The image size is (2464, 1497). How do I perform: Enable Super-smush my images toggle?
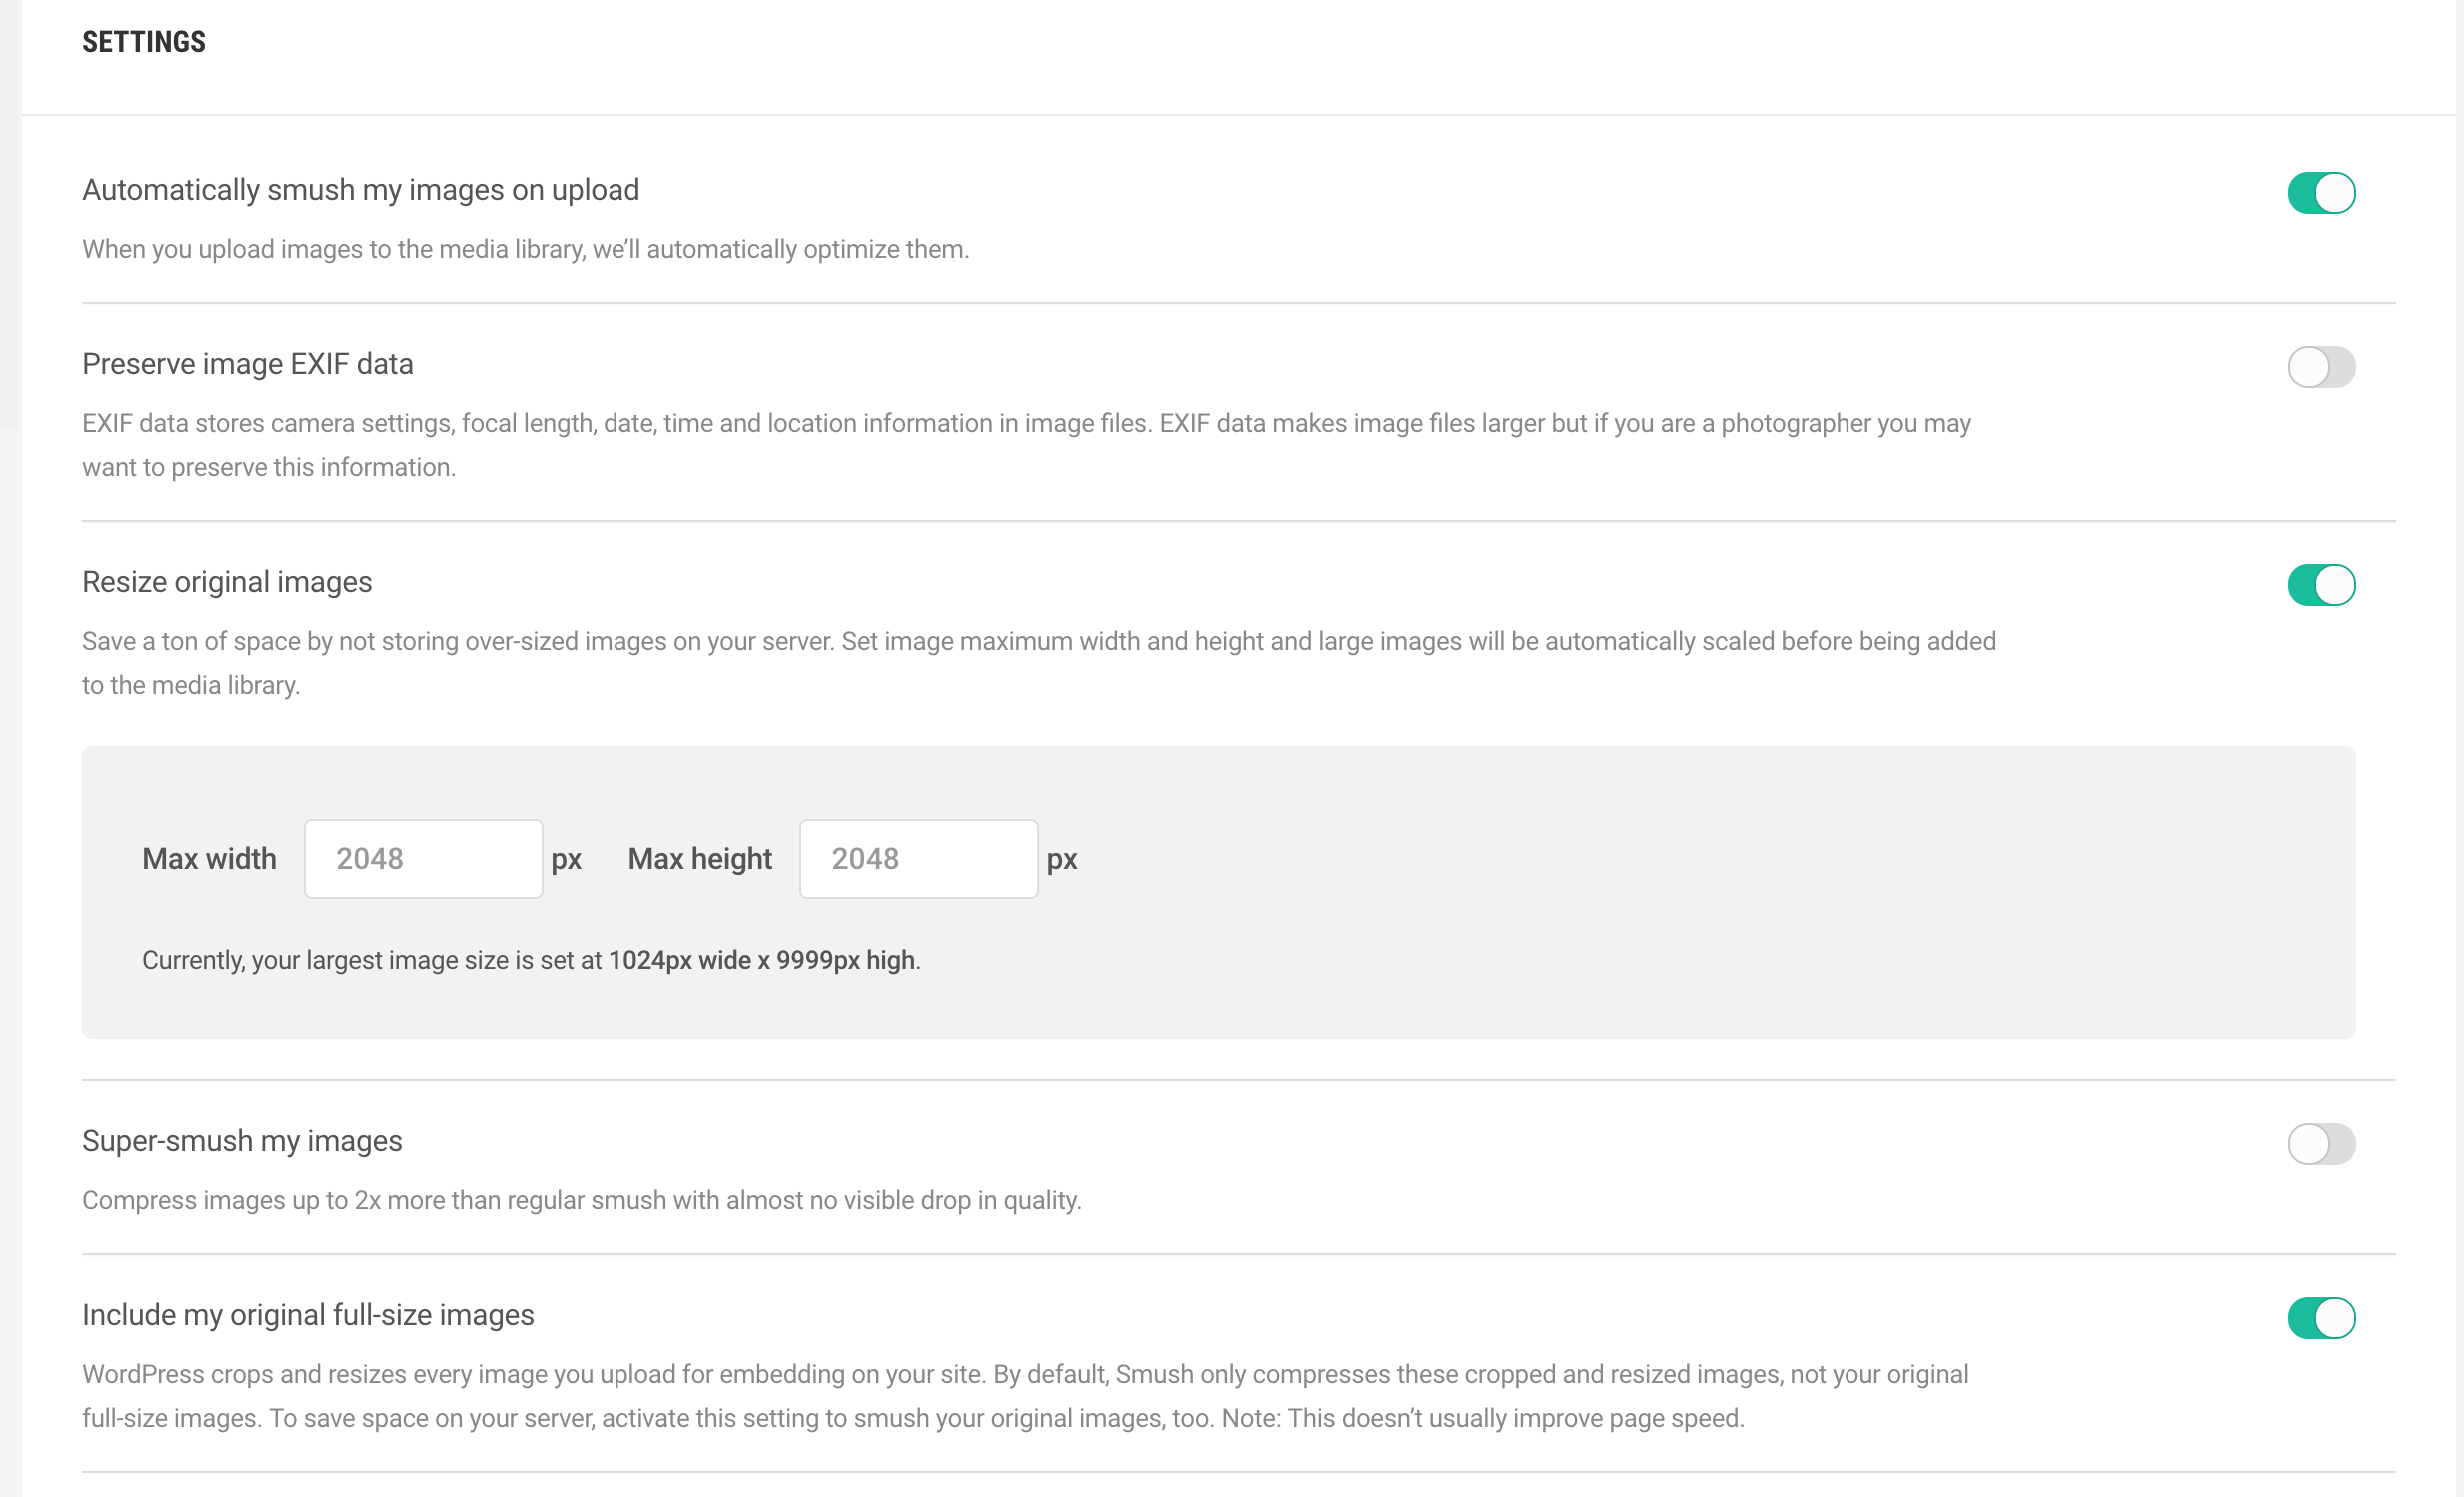[x=2321, y=1144]
